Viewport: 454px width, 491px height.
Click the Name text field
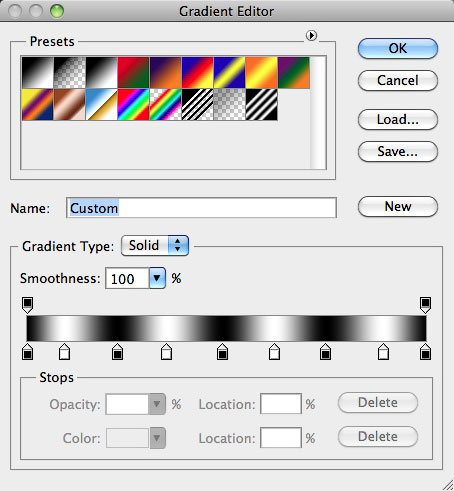(202, 208)
